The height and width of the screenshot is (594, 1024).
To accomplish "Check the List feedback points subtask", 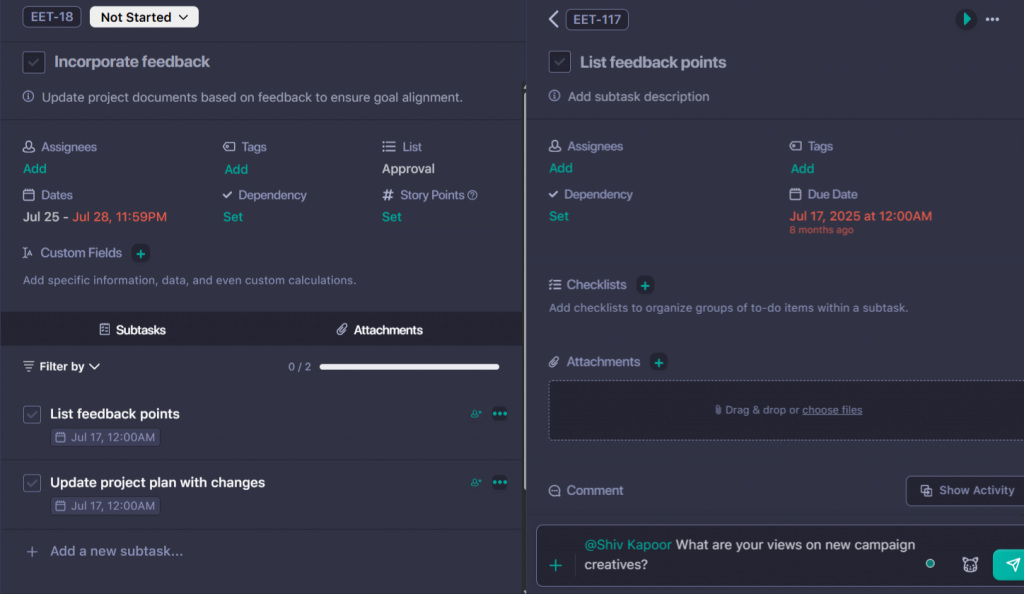I will pos(32,414).
